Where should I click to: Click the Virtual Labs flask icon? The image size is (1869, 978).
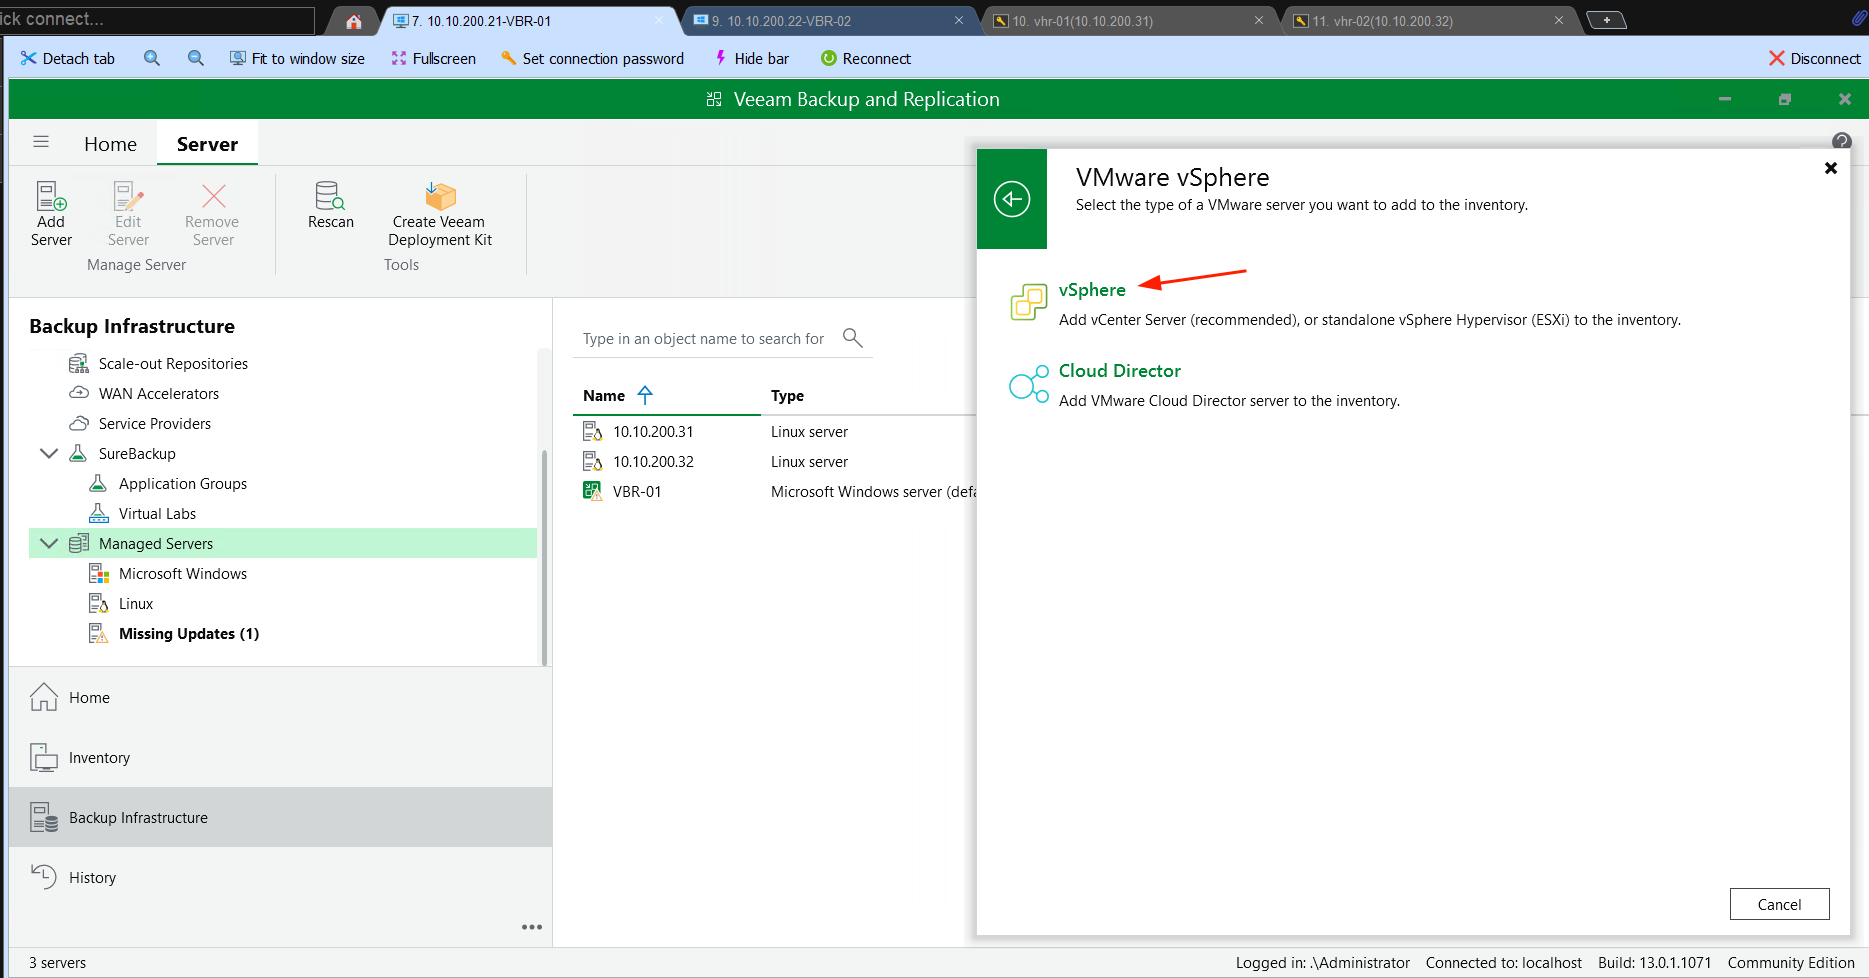click(x=98, y=513)
